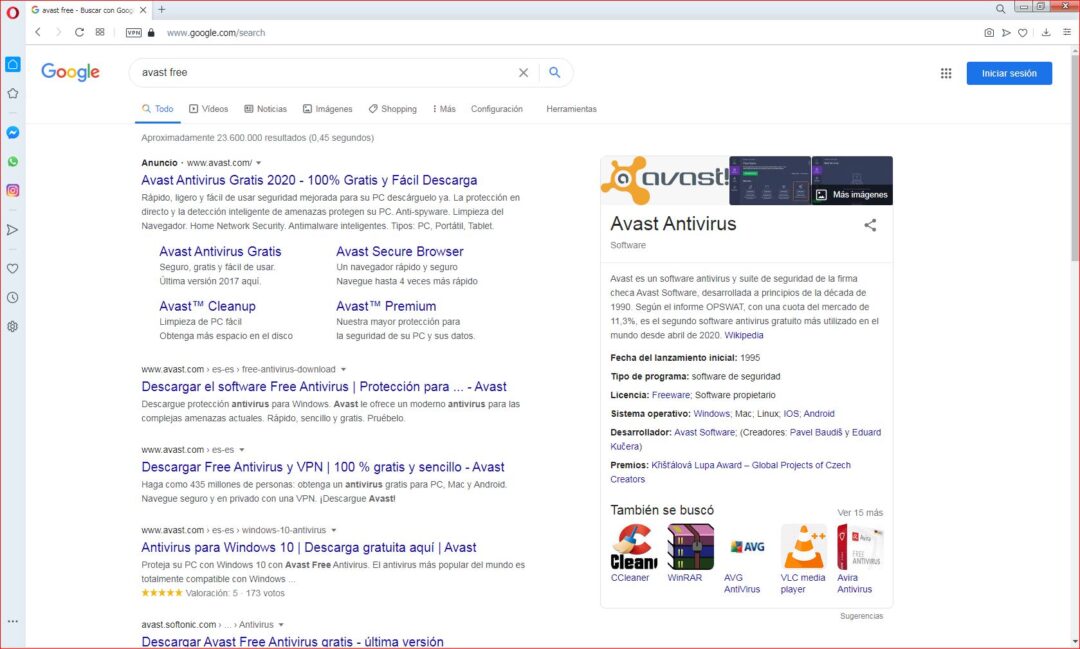Share the Avast Antivirus knowledge panel
The height and width of the screenshot is (649, 1080).
[870, 225]
